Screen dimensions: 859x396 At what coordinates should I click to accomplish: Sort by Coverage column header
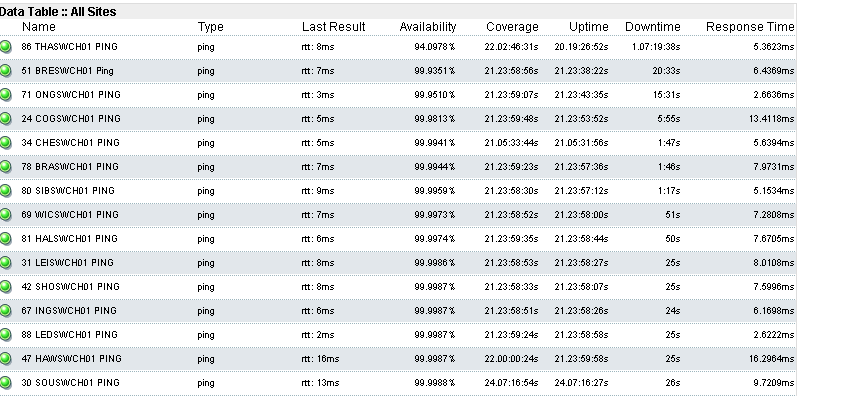coord(512,27)
